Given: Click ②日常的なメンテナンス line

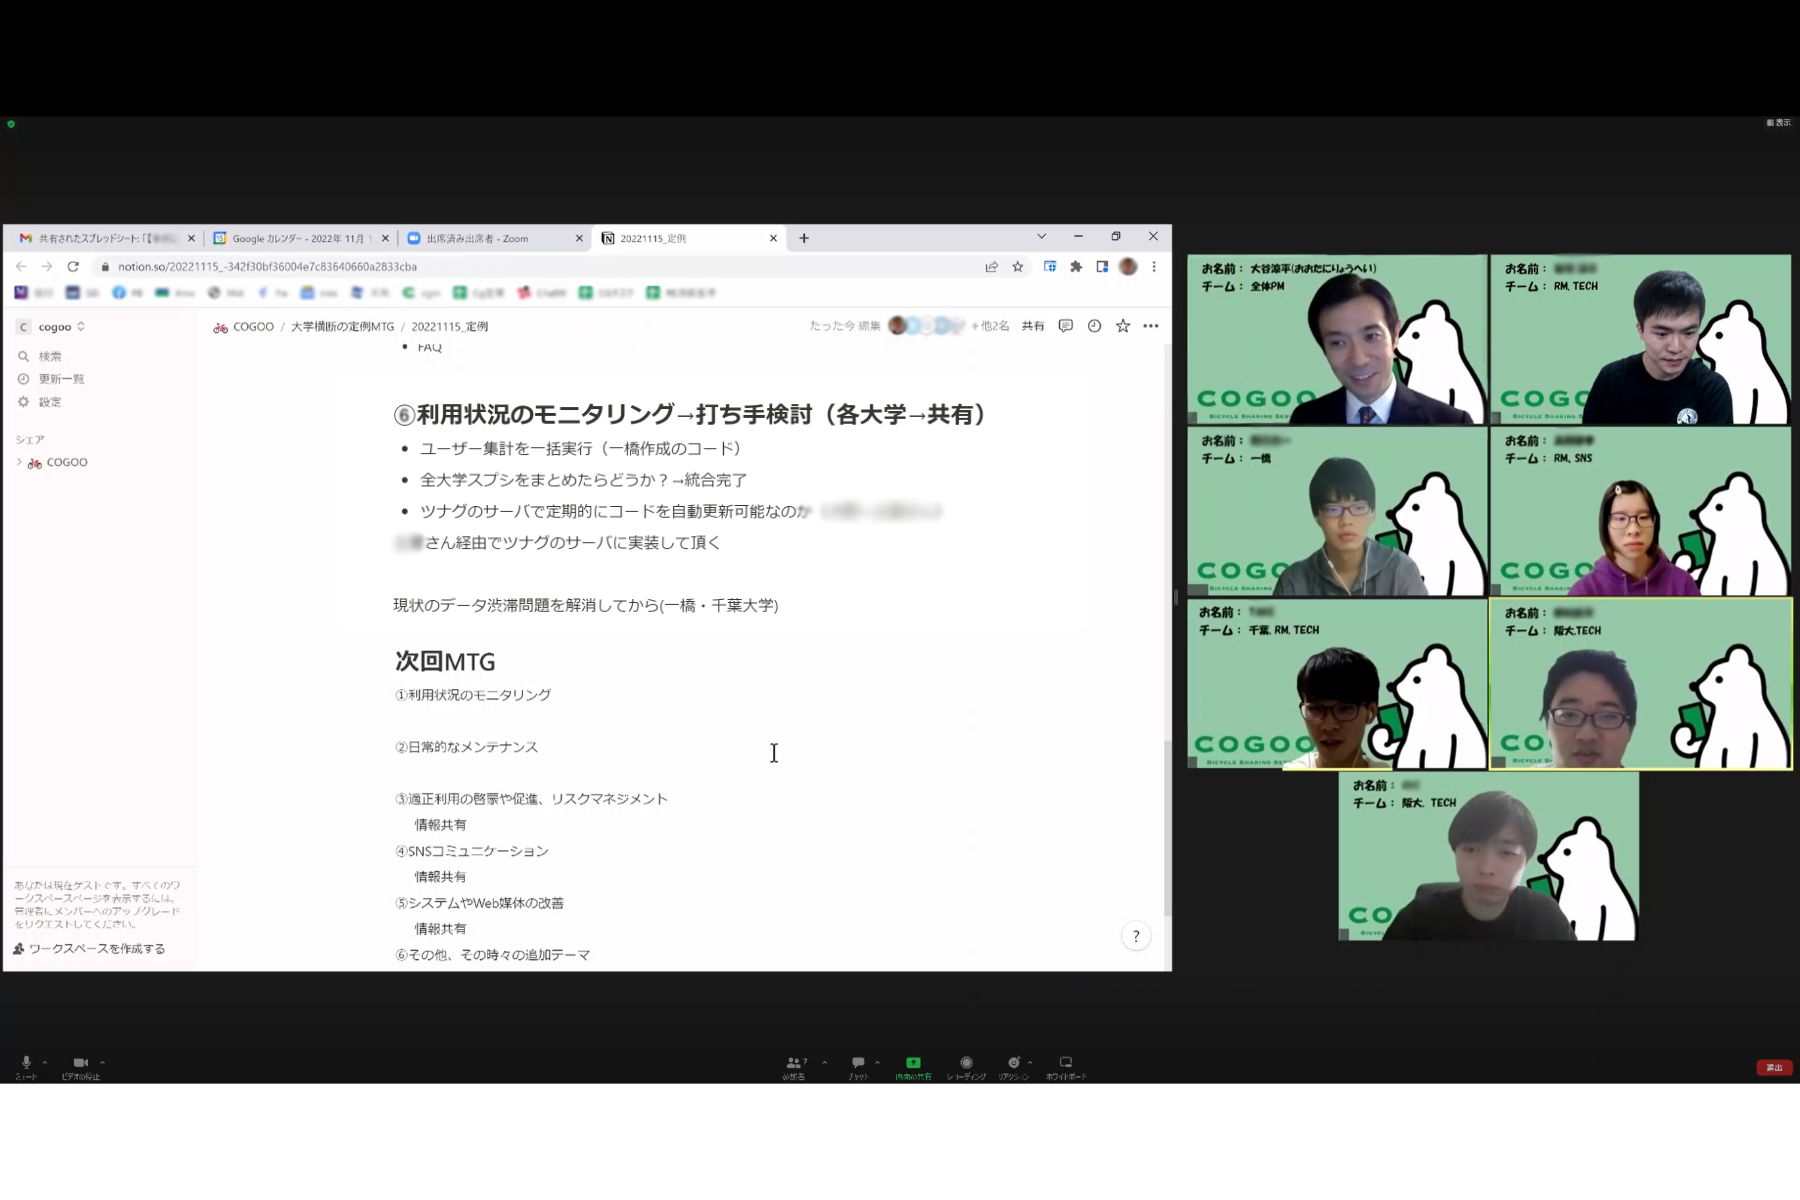Looking at the screenshot, I should pyautogui.click(x=466, y=747).
